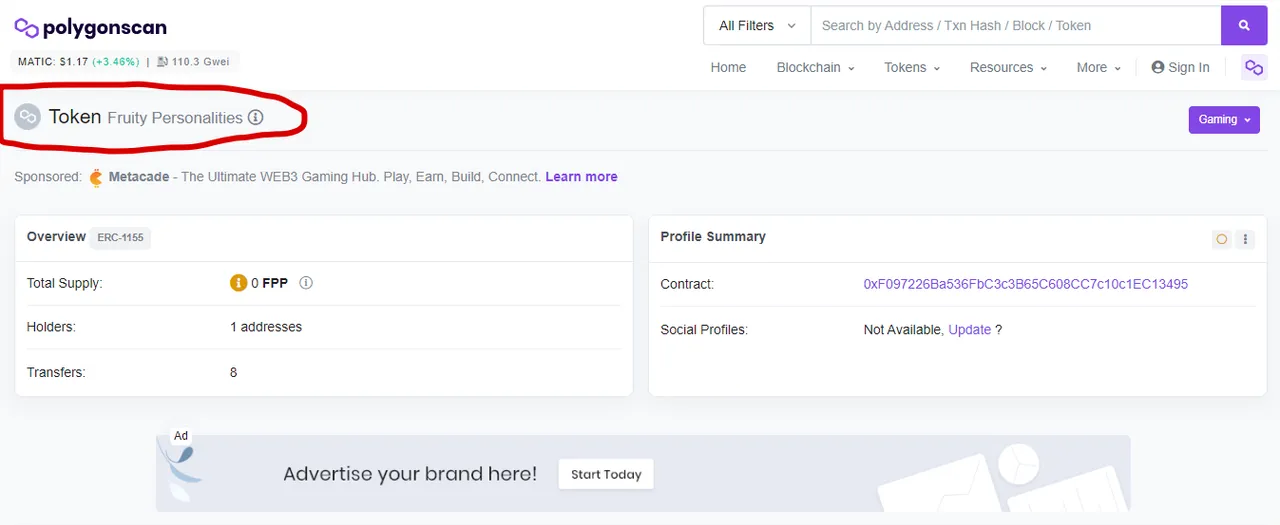Click the Polygon network icon beside Sign In
The width and height of the screenshot is (1280, 525).
pyautogui.click(x=1253, y=67)
